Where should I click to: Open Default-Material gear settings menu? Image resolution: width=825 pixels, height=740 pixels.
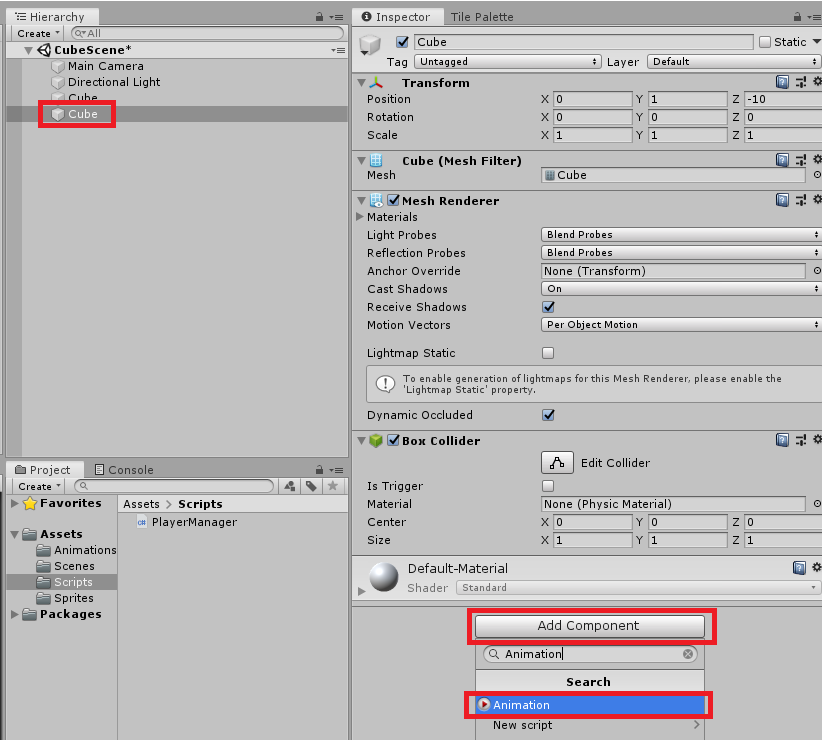click(x=817, y=567)
